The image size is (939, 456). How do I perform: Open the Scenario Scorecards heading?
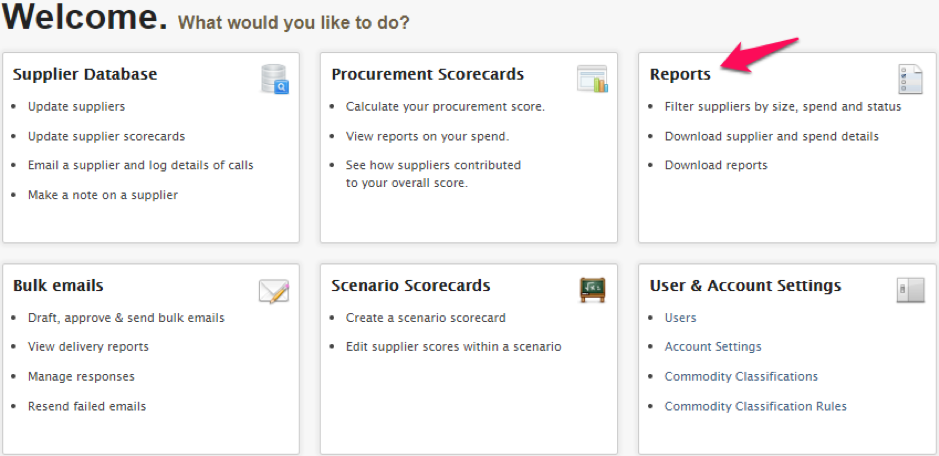click(x=411, y=285)
